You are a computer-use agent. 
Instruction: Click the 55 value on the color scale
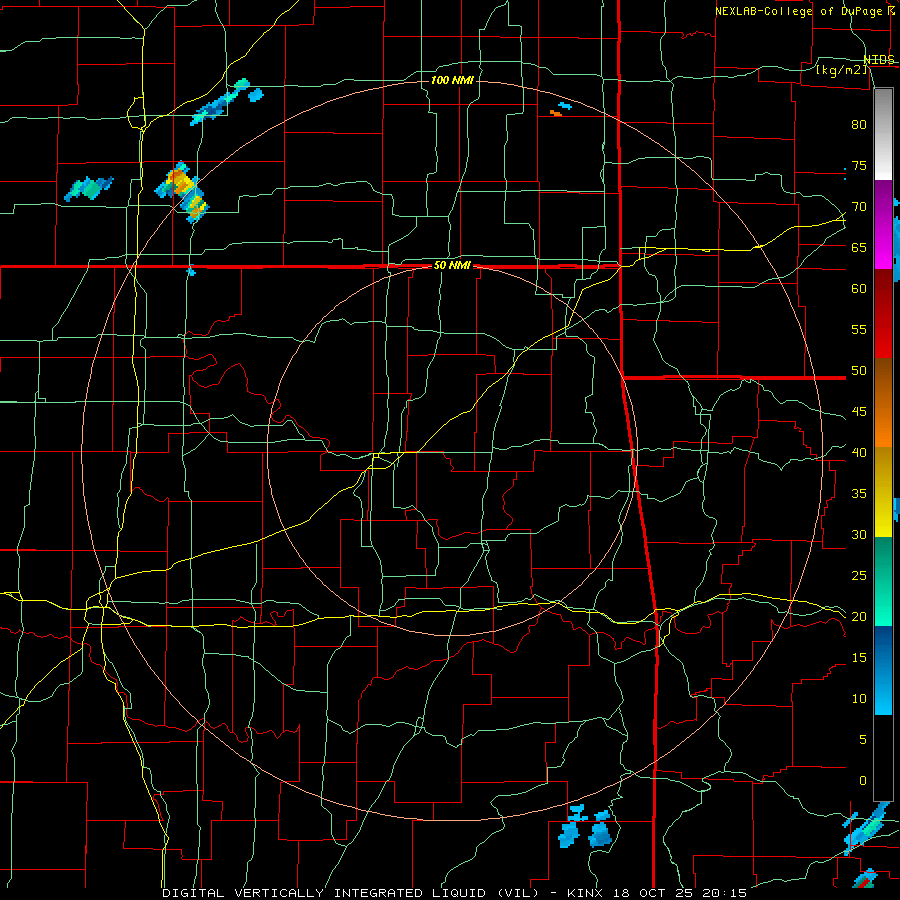859,329
